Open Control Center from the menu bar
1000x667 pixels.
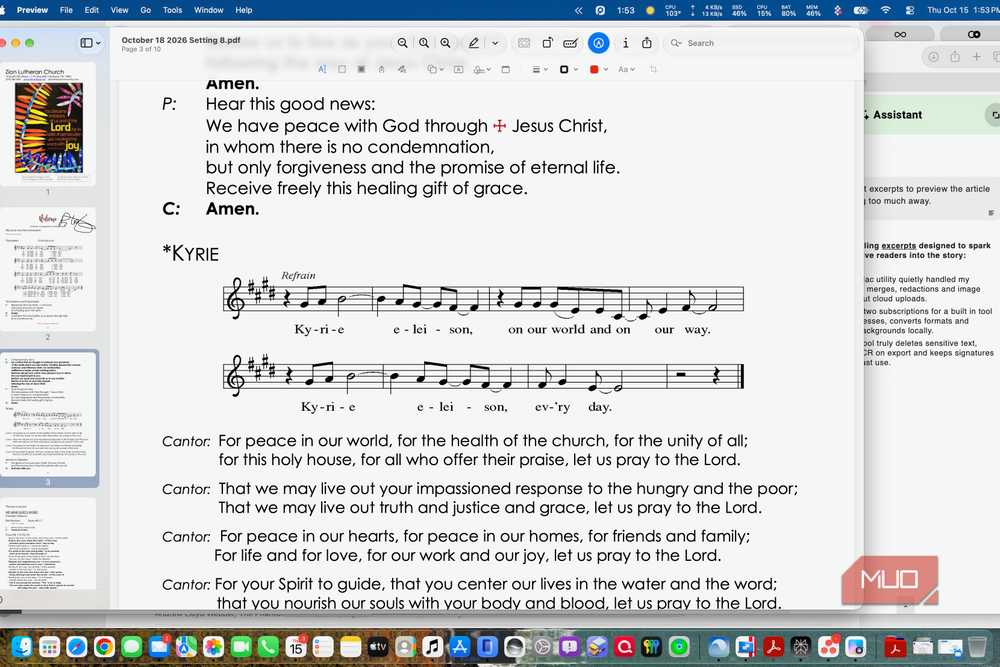910,10
